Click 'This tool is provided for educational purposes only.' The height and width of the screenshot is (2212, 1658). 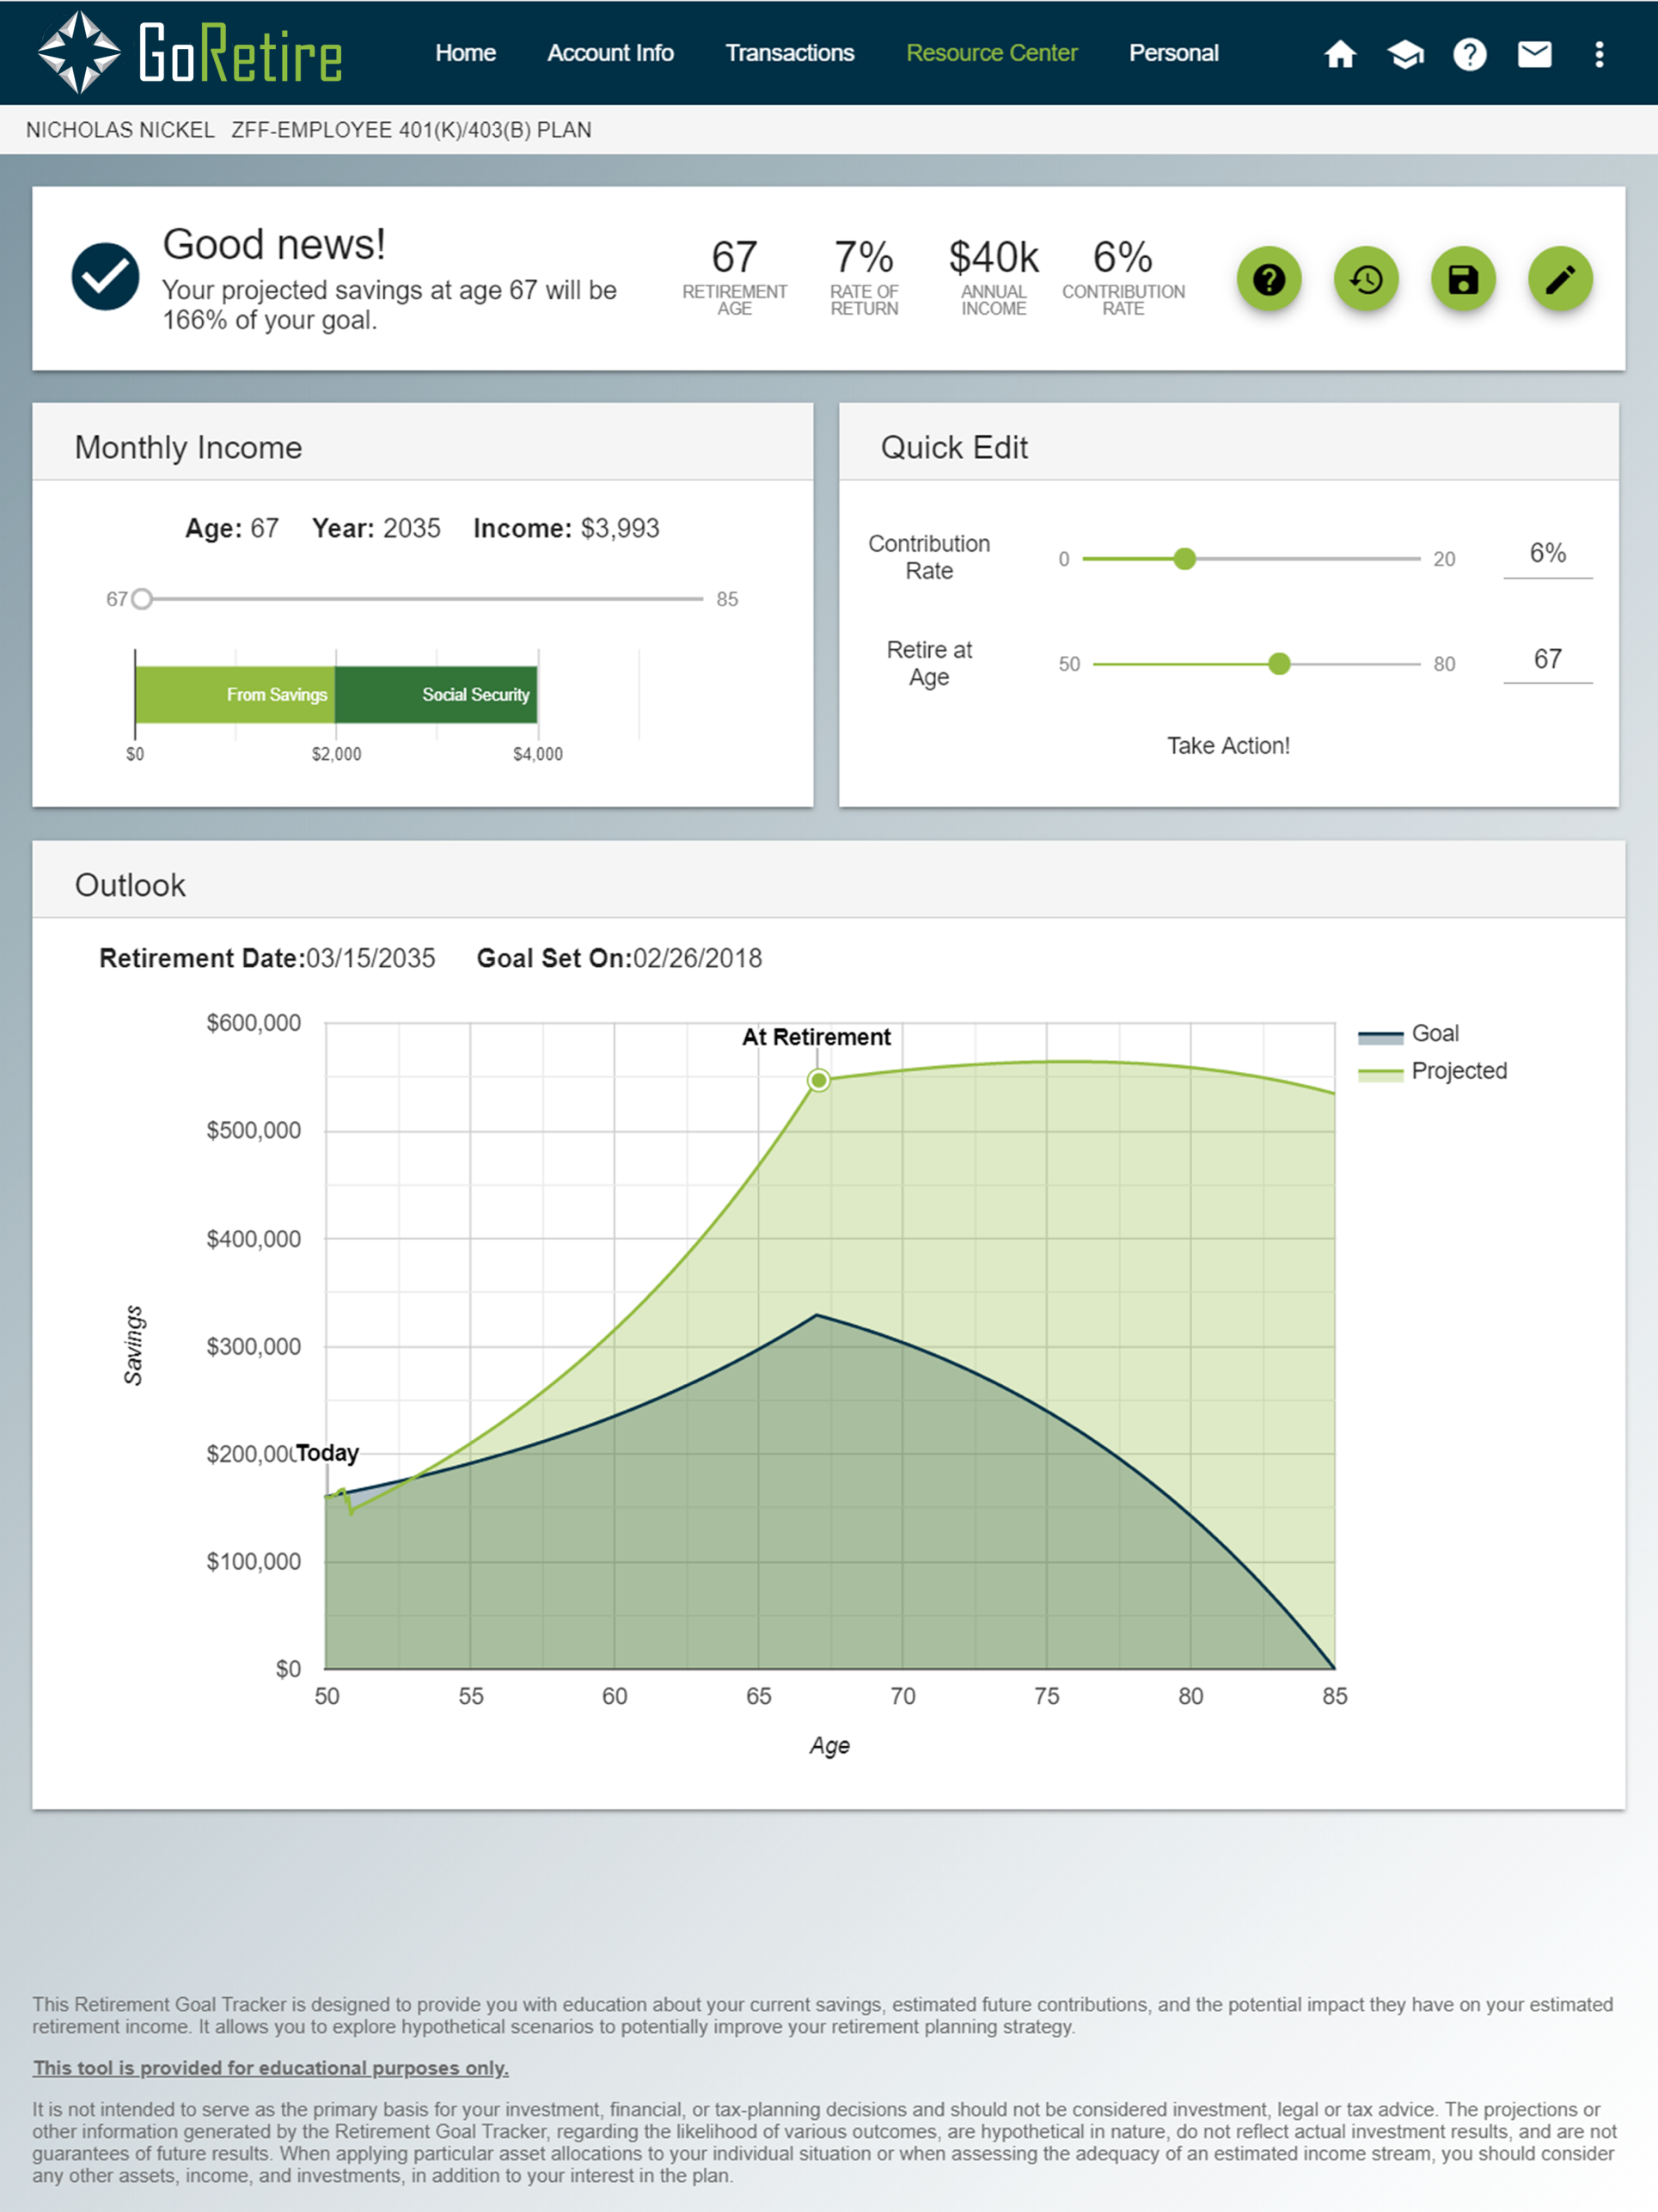click(x=270, y=2068)
